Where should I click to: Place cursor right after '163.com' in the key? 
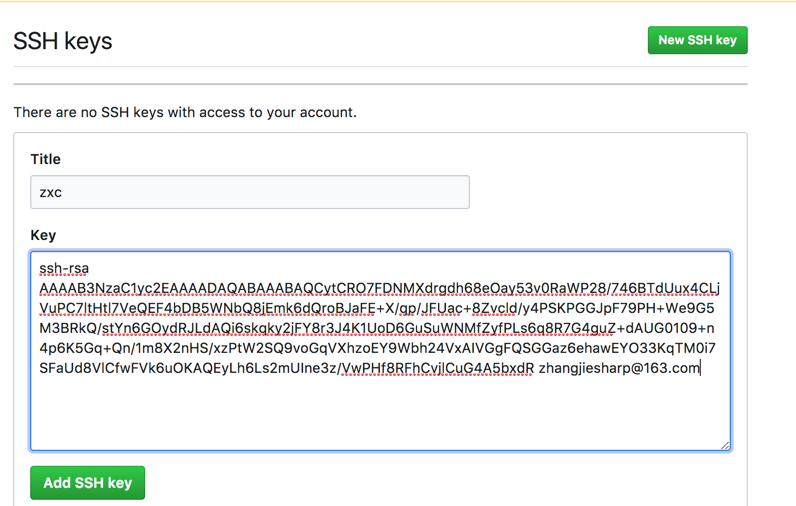[x=702, y=368]
